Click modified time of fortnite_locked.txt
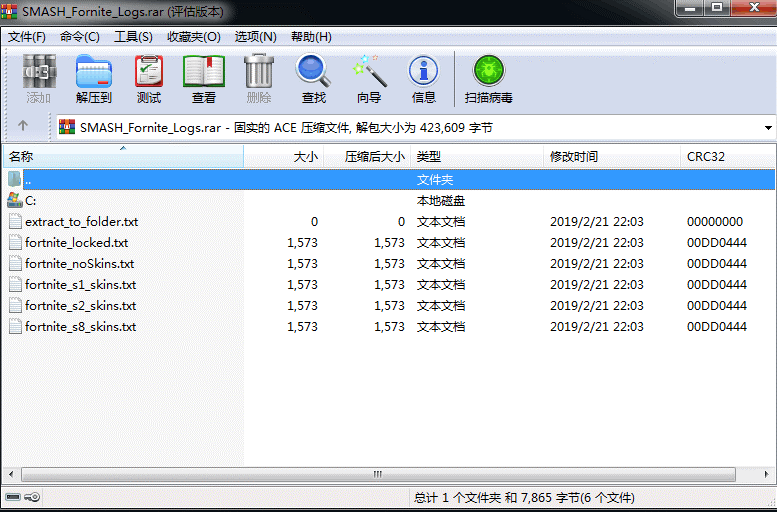Image resolution: width=777 pixels, height=512 pixels. tap(597, 243)
